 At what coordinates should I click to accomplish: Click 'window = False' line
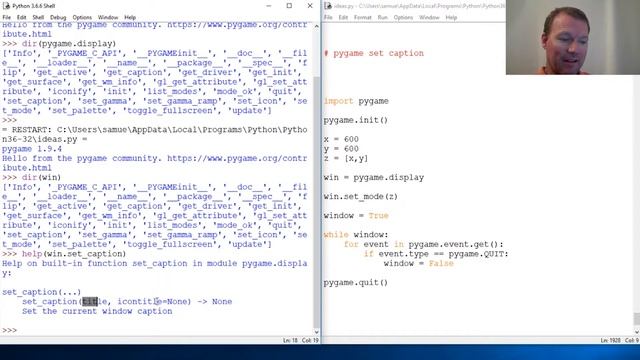coord(419,264)
